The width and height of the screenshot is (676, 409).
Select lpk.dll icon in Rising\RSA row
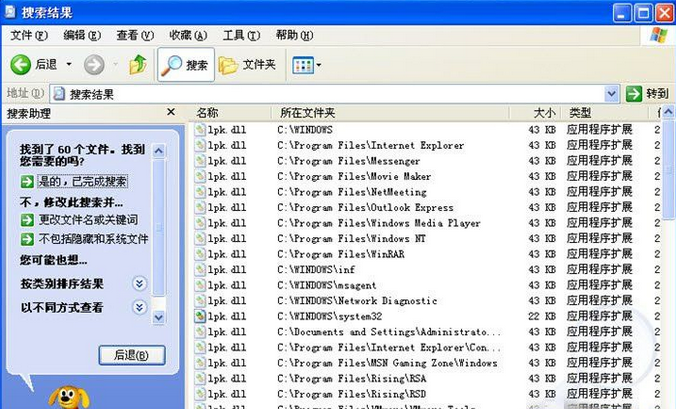[200, 378]
